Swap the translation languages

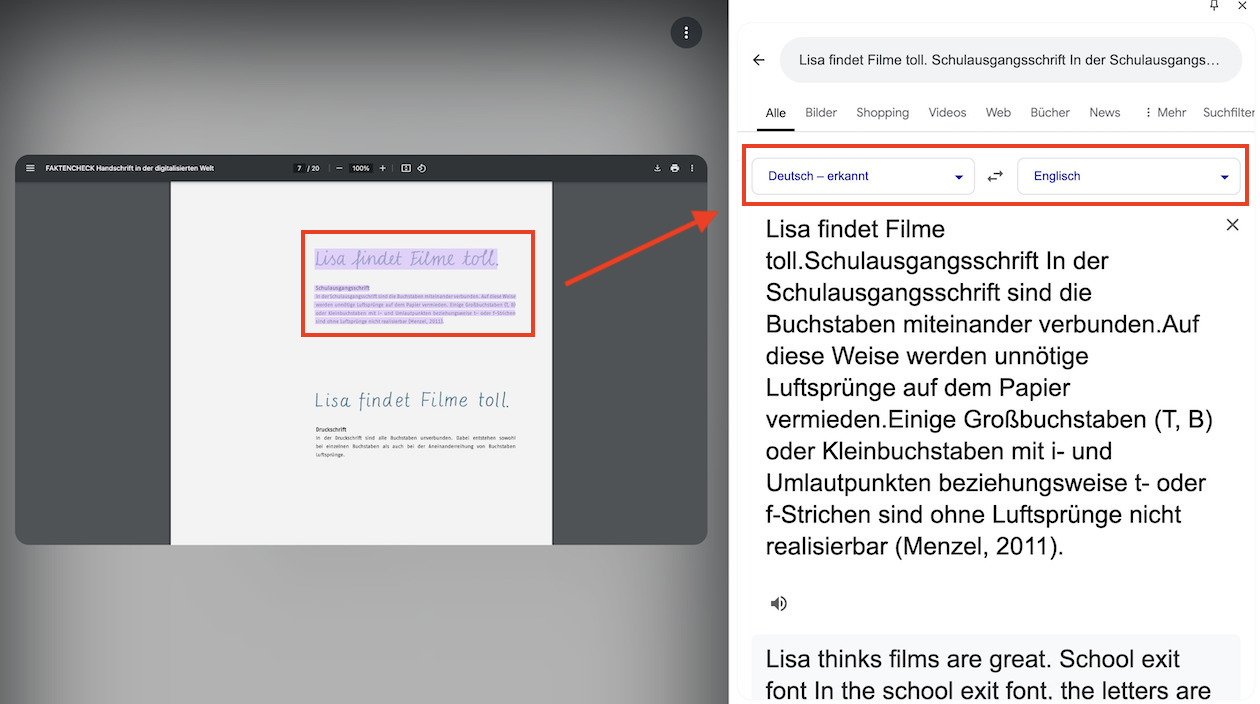coord(995,176)
